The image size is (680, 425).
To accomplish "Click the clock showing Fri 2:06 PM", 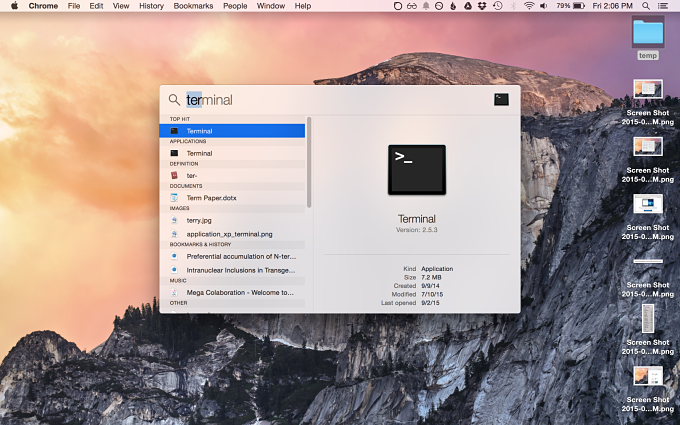I will [612, 6].
